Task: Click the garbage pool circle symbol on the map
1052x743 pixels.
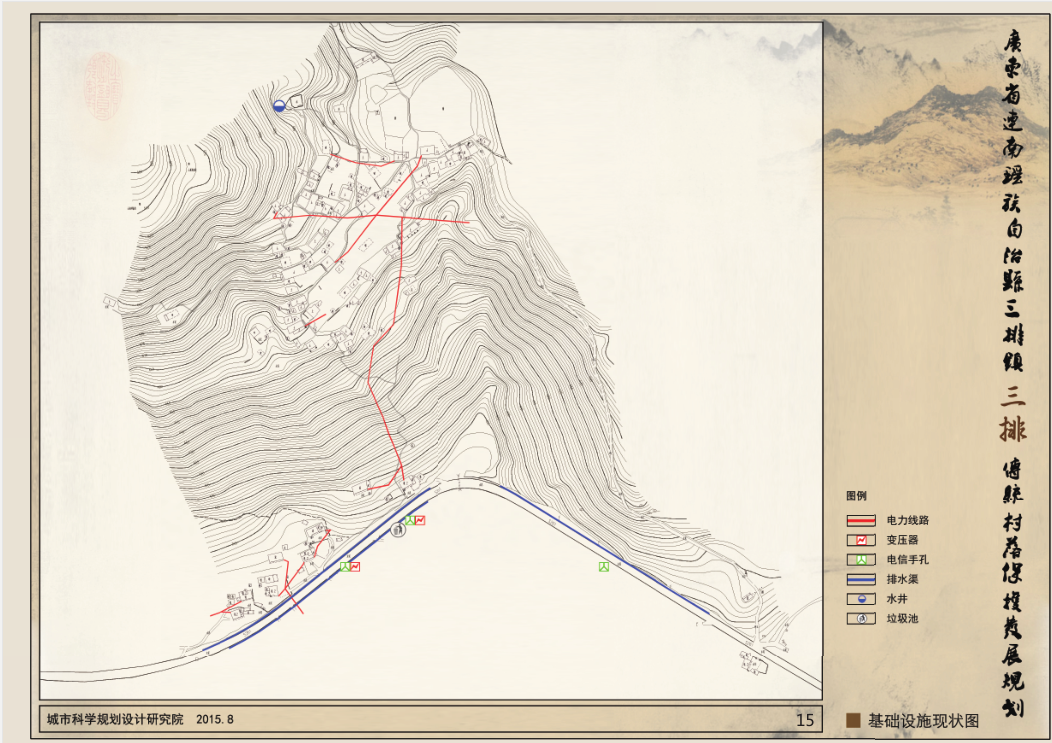Action: (398, 532)
